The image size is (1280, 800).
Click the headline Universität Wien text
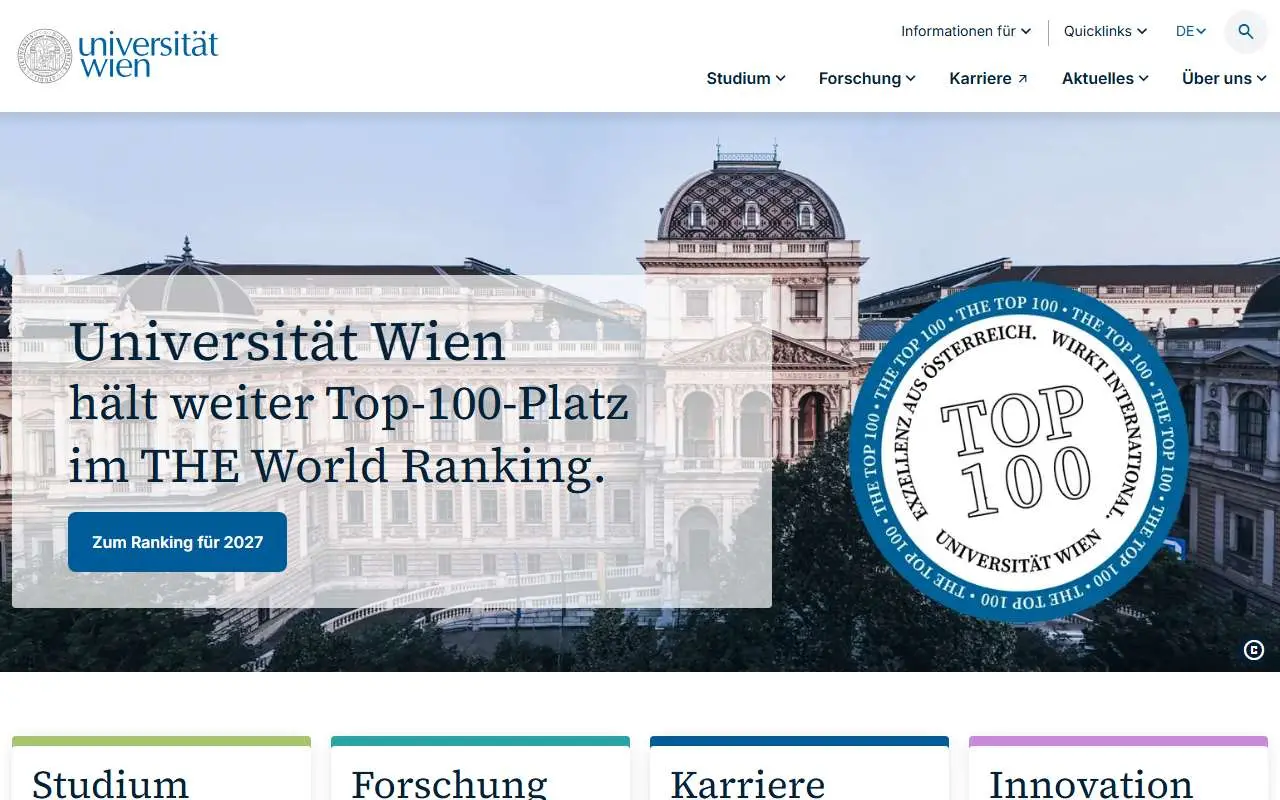click(x=288, y=342)
